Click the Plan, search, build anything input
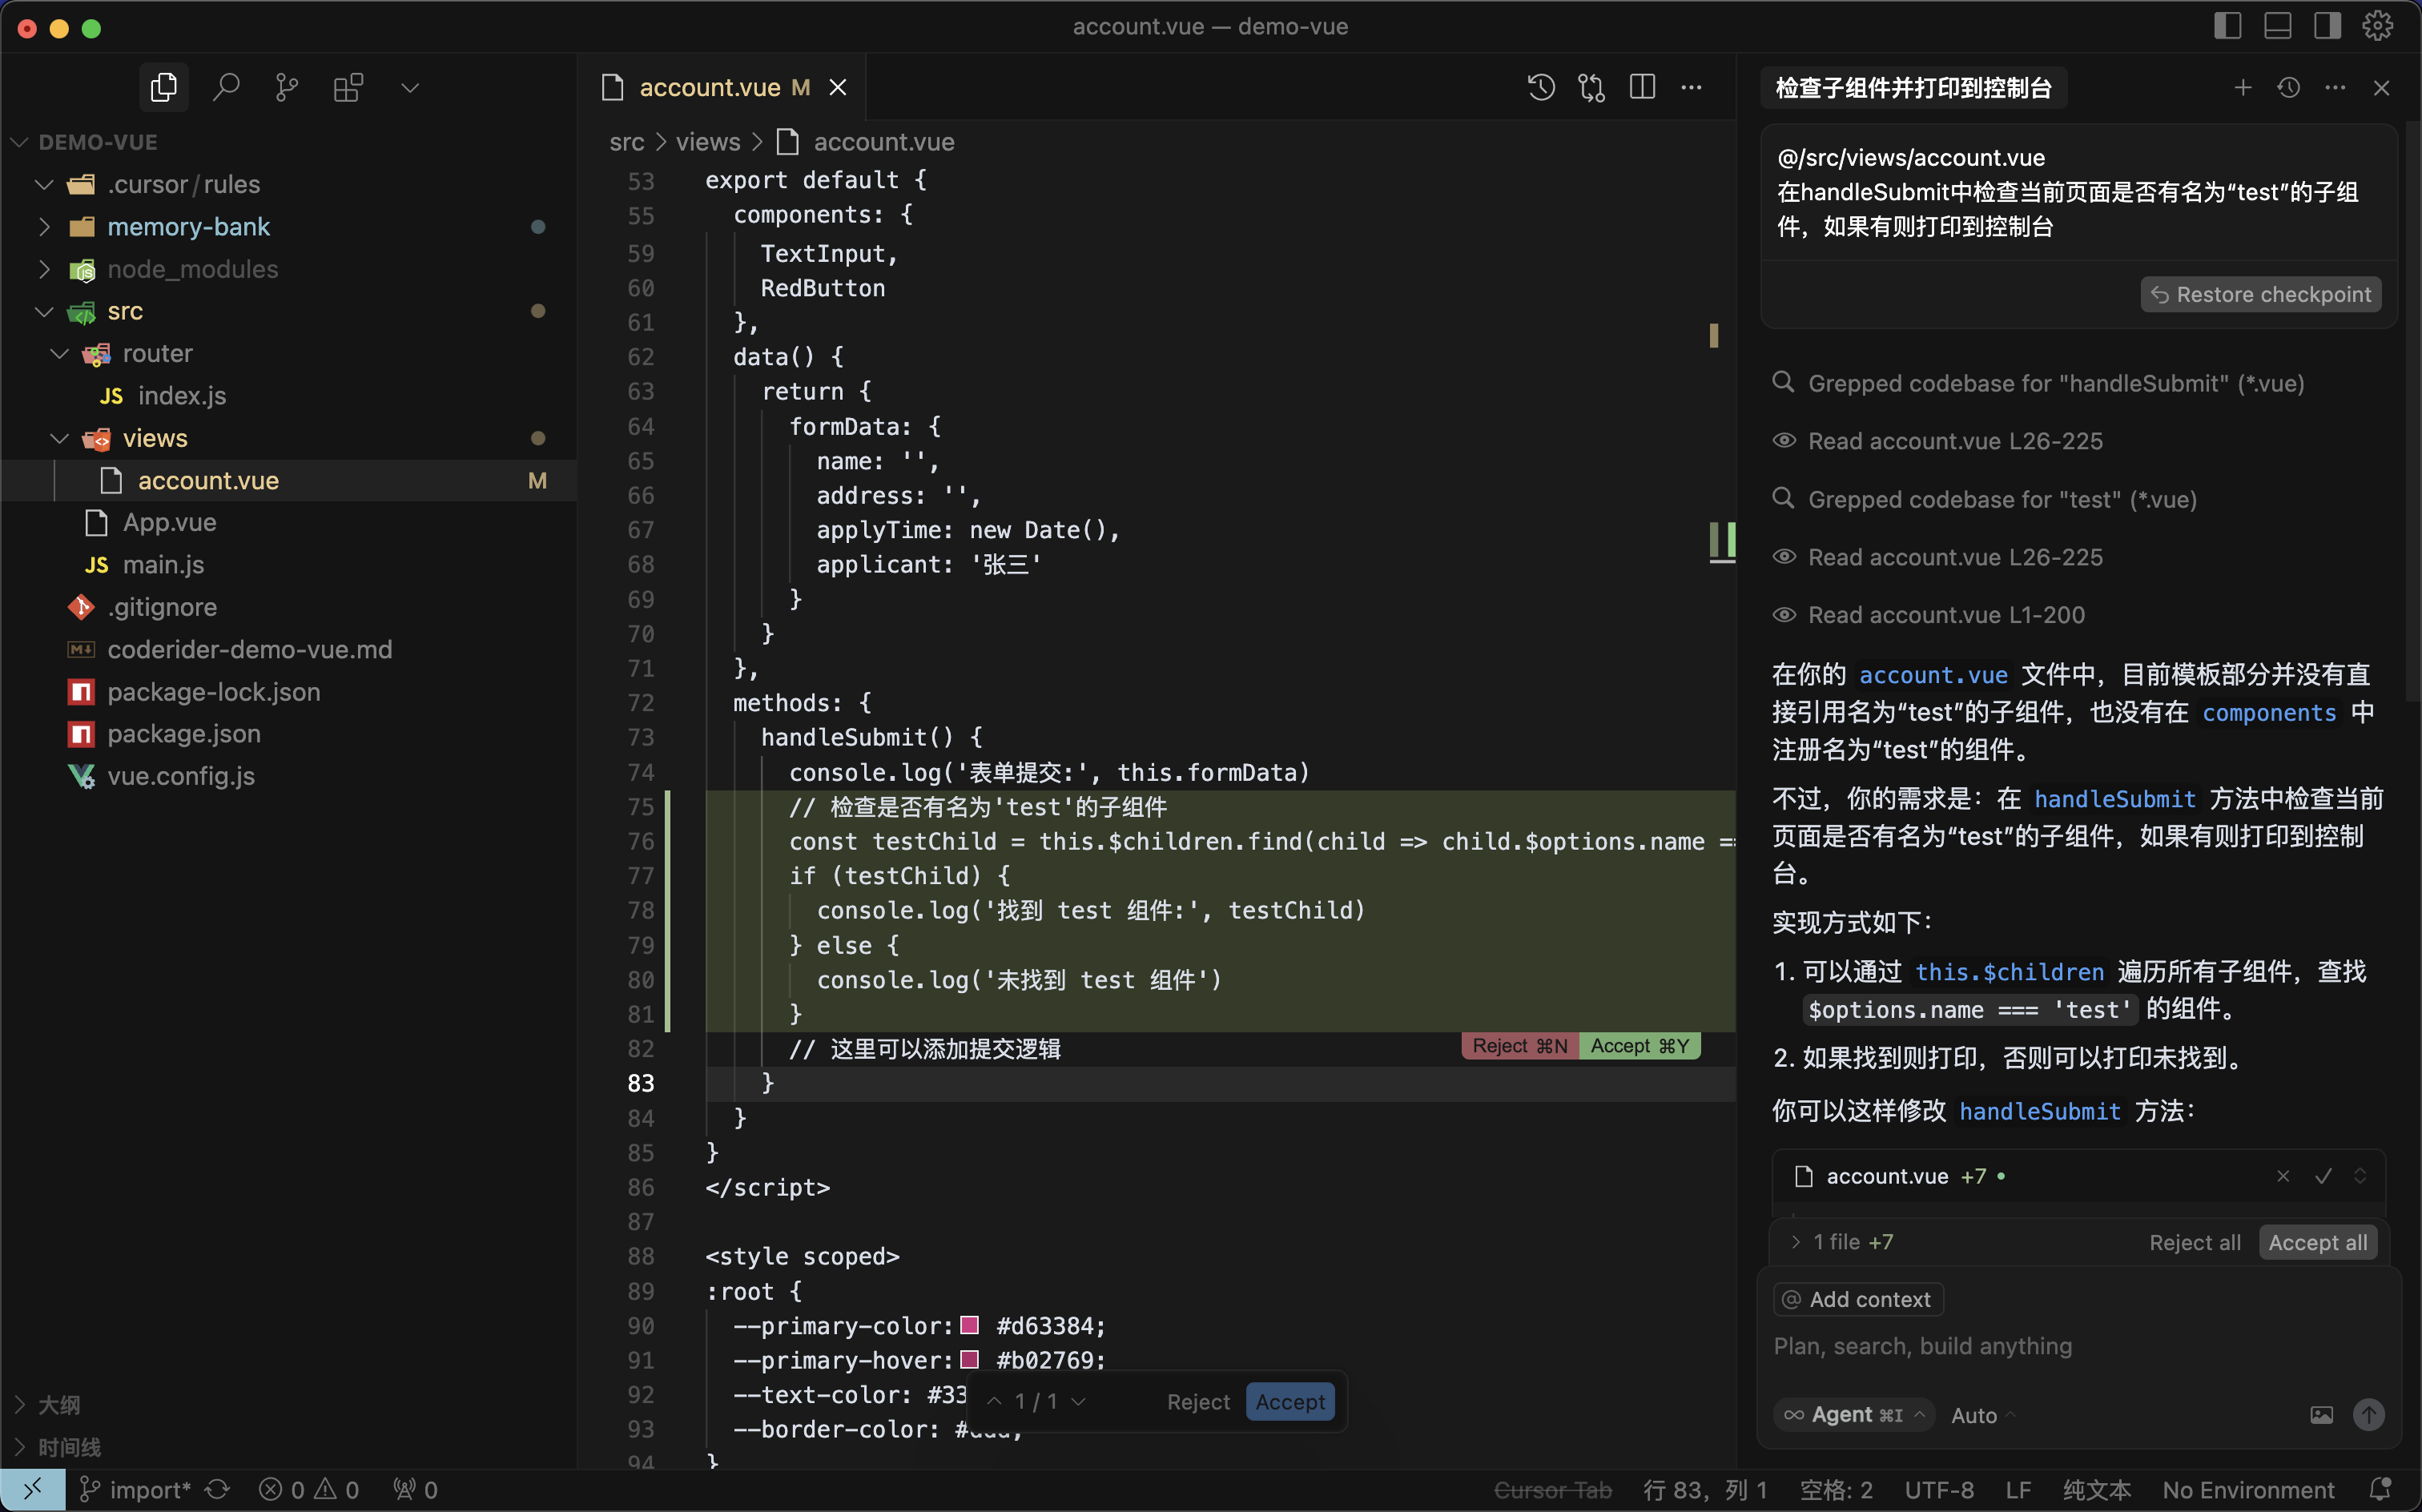The width and height of the screenshot is (2422, 1512). coord(1922,1346)
